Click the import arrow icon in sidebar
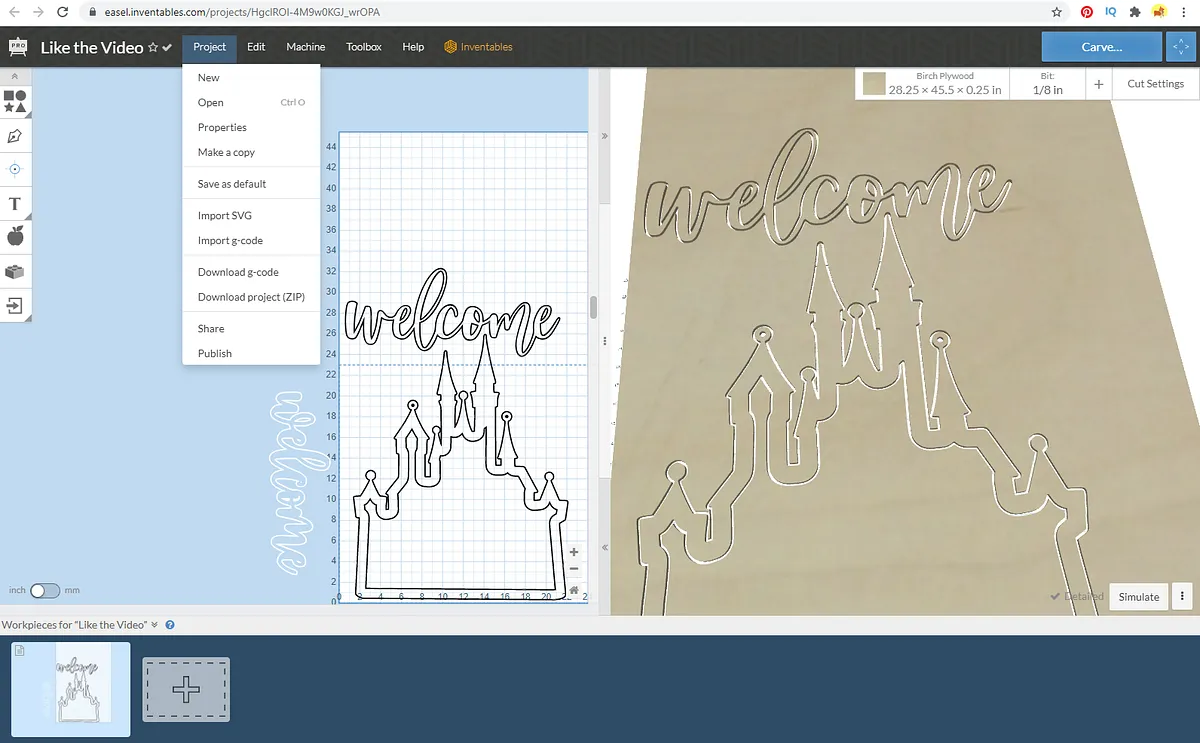Screen dimensions: 1200x743 pos(15,305)
